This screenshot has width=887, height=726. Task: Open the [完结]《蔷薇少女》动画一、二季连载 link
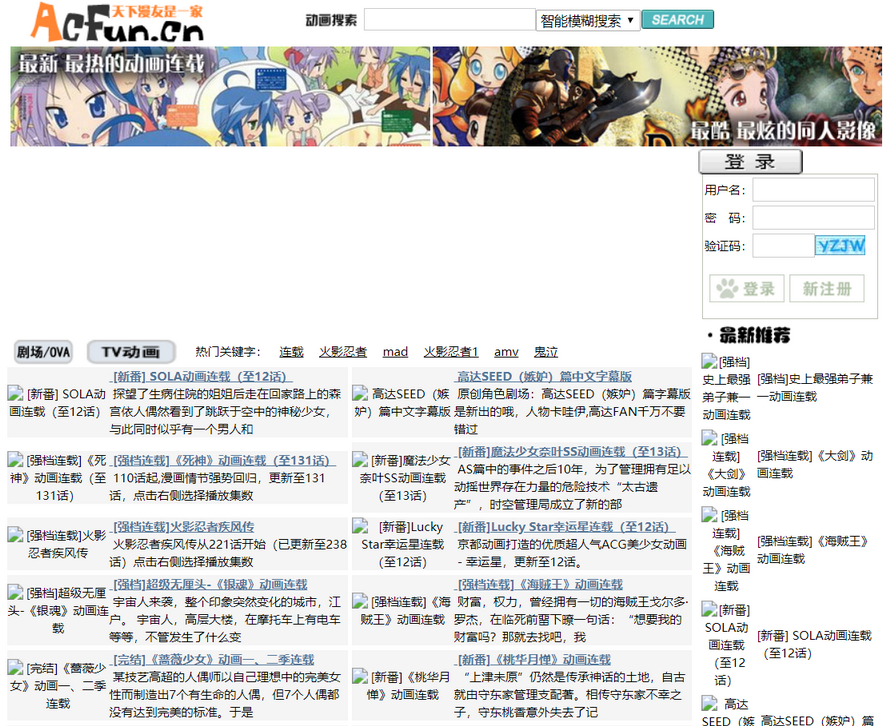pyautogui.click(x=213, y=659)
